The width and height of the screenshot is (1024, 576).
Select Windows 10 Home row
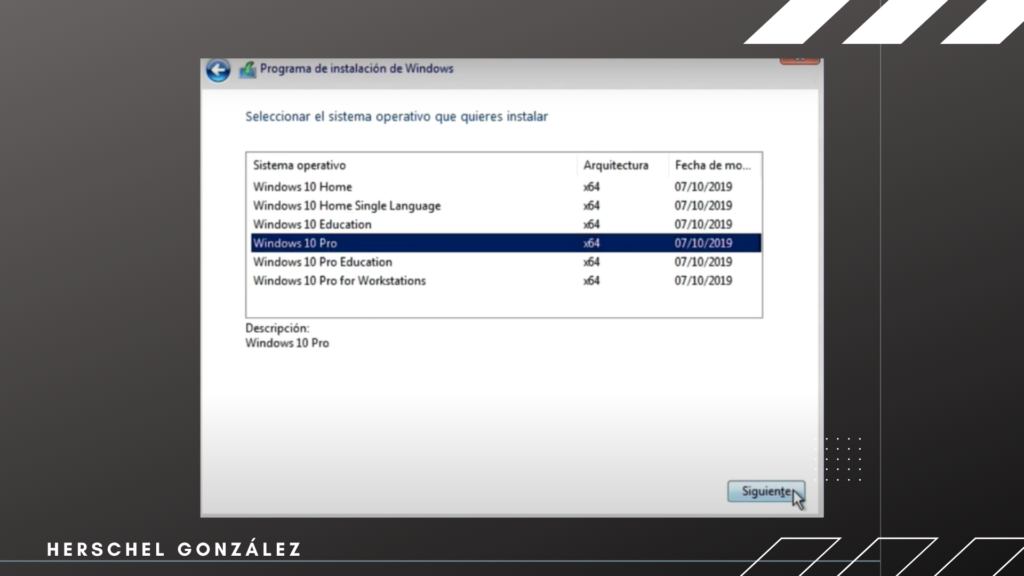click(506, 187)
